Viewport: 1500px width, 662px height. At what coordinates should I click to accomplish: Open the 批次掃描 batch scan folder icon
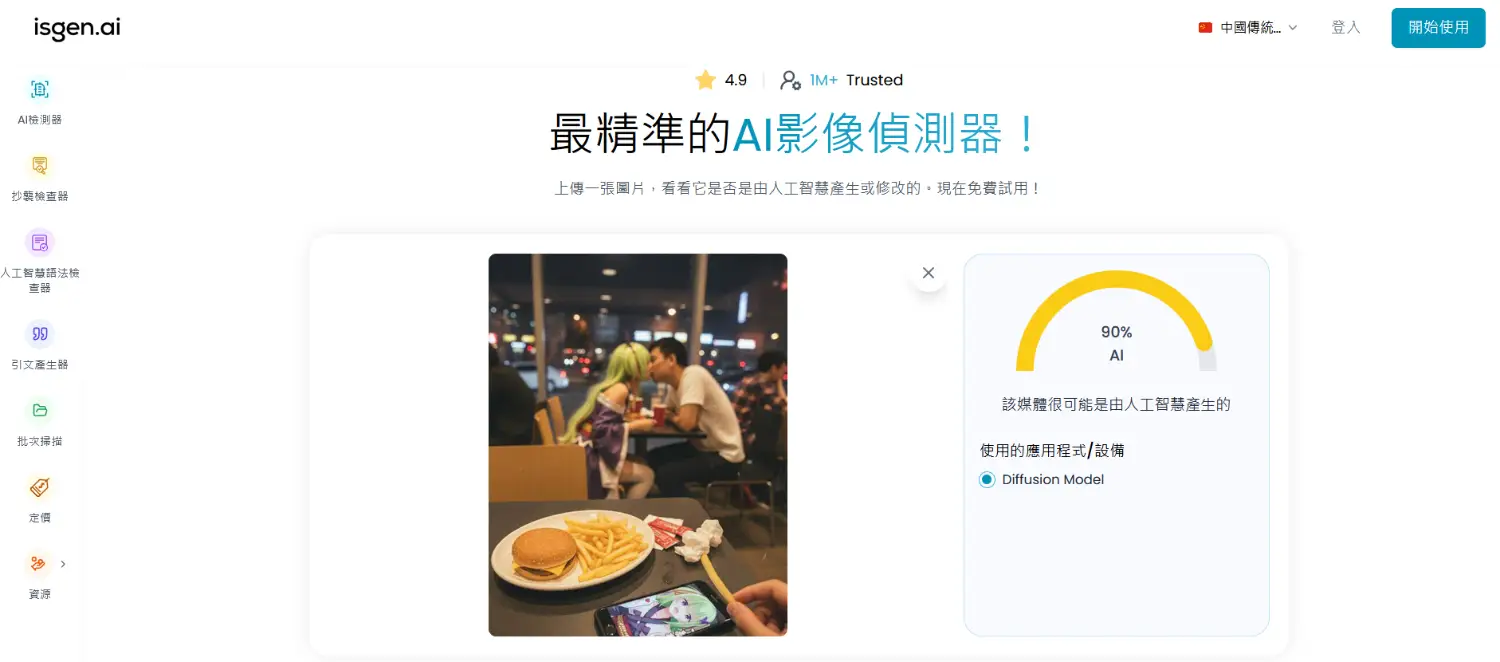pos(40,411)
